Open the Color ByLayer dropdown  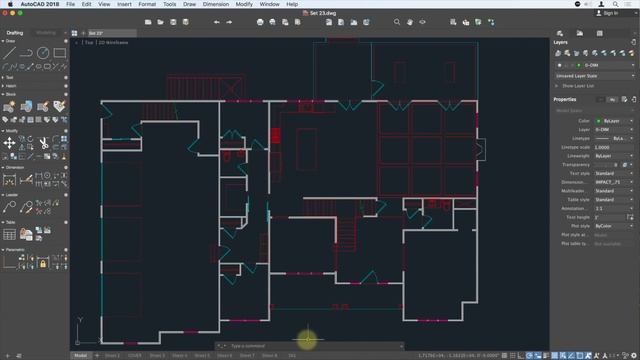coord(614,121)
